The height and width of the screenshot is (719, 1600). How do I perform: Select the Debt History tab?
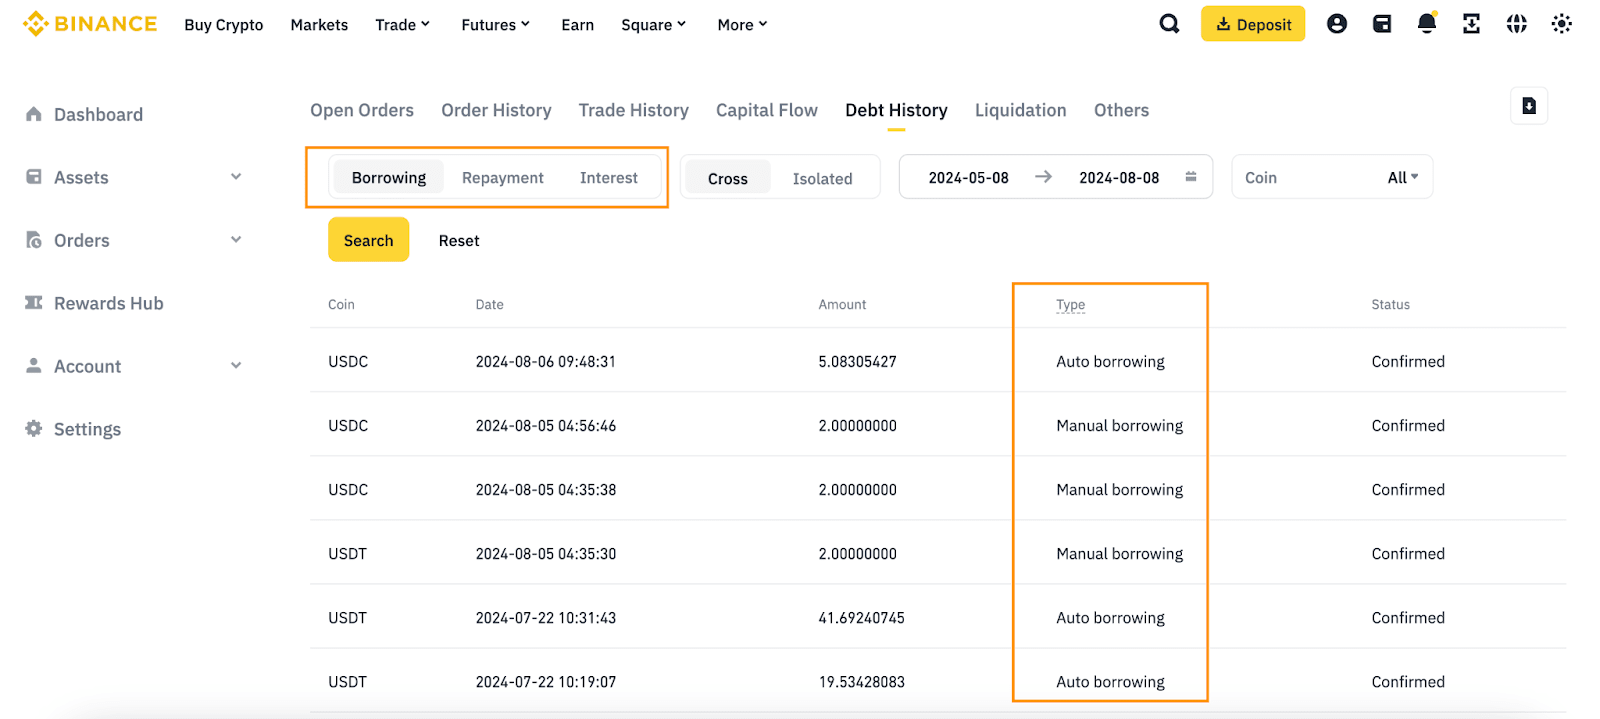(x=896, y=110)
